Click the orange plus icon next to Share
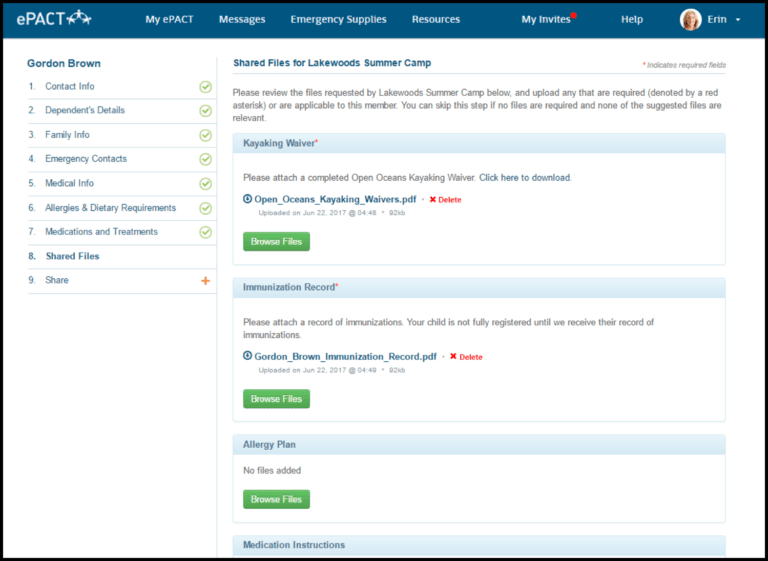768x561 pixels. [x=205, y=281]
